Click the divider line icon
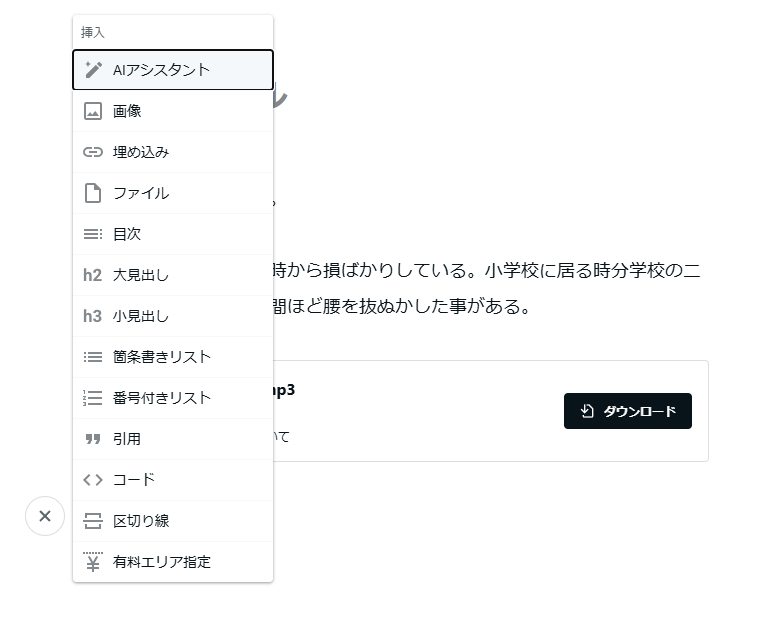Screen dimensions: 757x617 pos(93,521)
